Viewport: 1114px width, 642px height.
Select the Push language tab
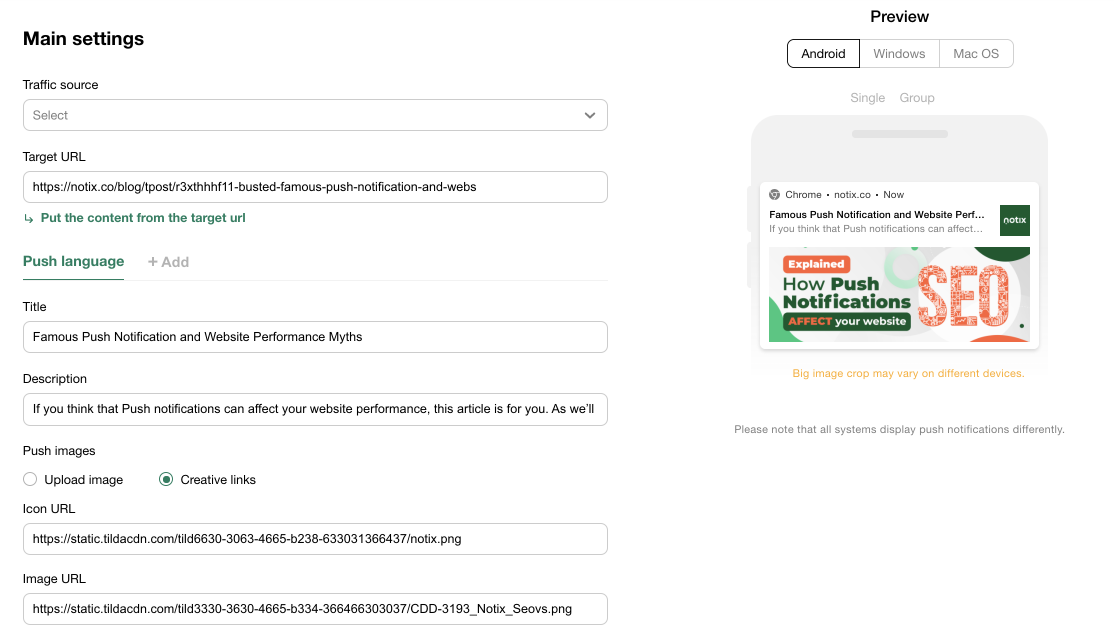coord(73,261)
